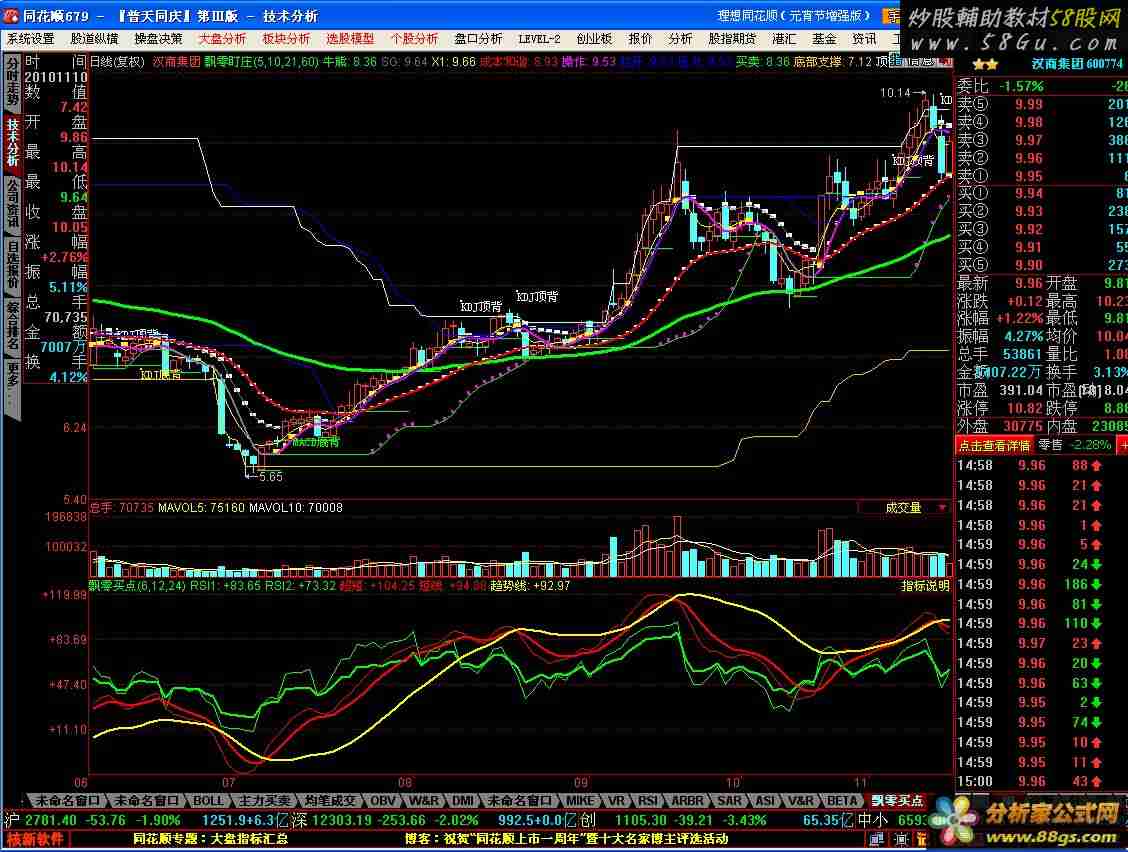The height and width of the screenshot is (852, 1128).
Task: Open the 操盘决策 menu
Action: coord(158,39)
